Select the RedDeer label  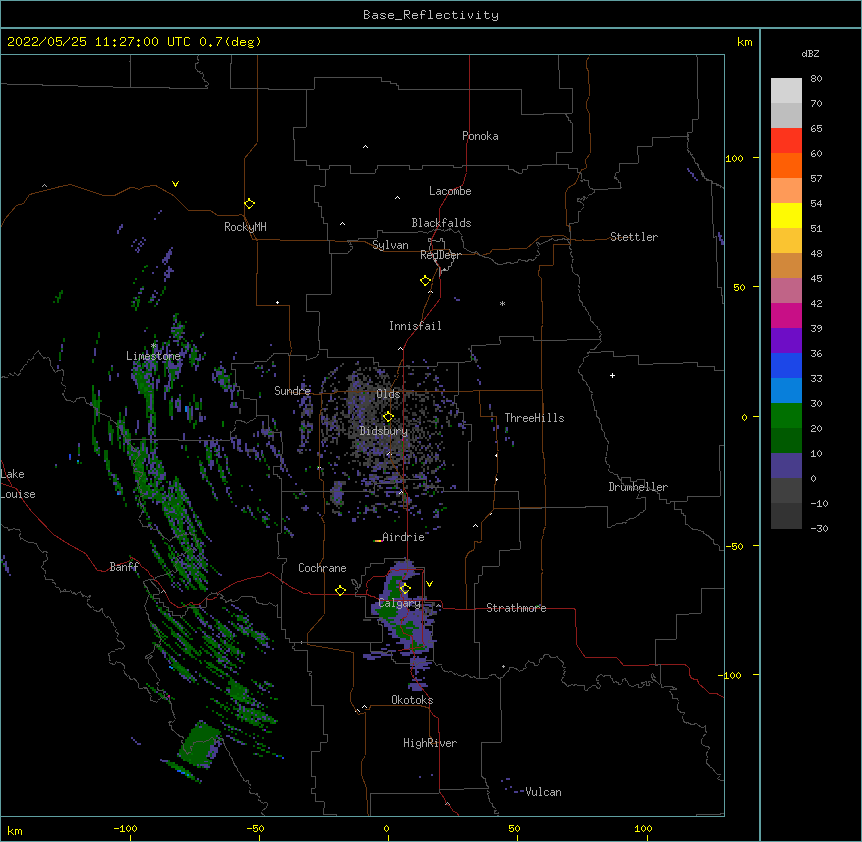click(440, 255)
